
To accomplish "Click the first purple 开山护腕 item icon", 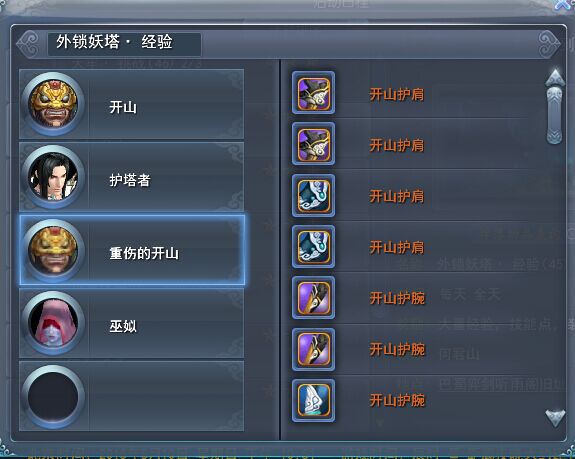I will pos(314,298).
